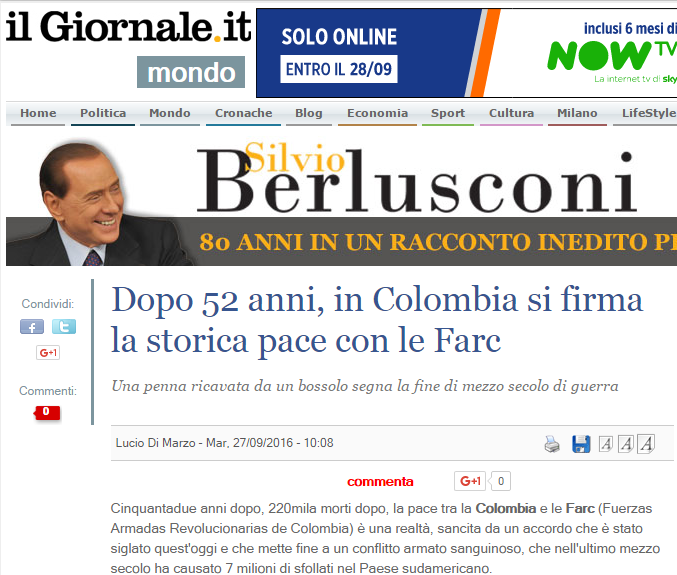Open the Cultura menu item
This screenshot has width=677, height=575.
(511, 113)
